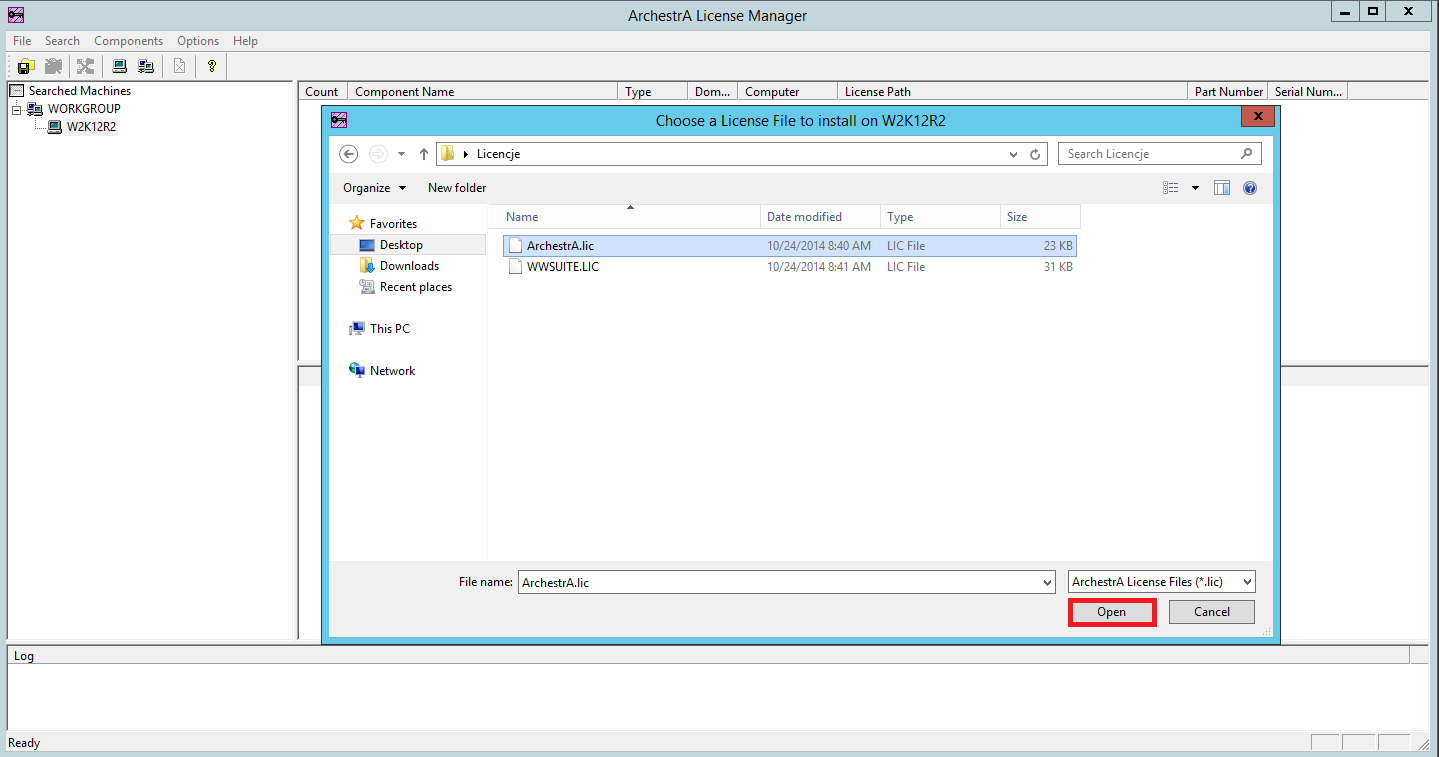The image size is (1439, 757).
Task: Select Downloads in navigation pane
Action: point(407,266)
